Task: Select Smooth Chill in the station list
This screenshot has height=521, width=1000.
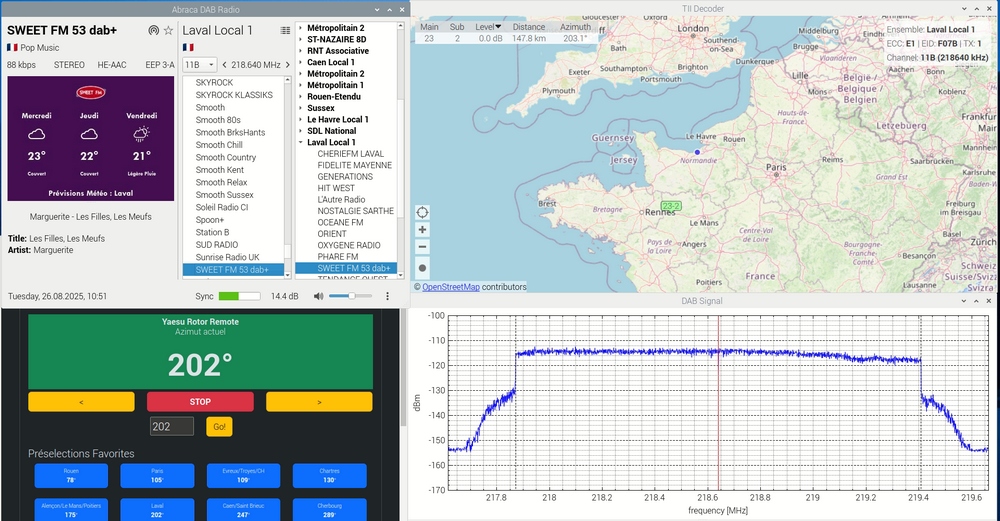Action: pos(219,145)
